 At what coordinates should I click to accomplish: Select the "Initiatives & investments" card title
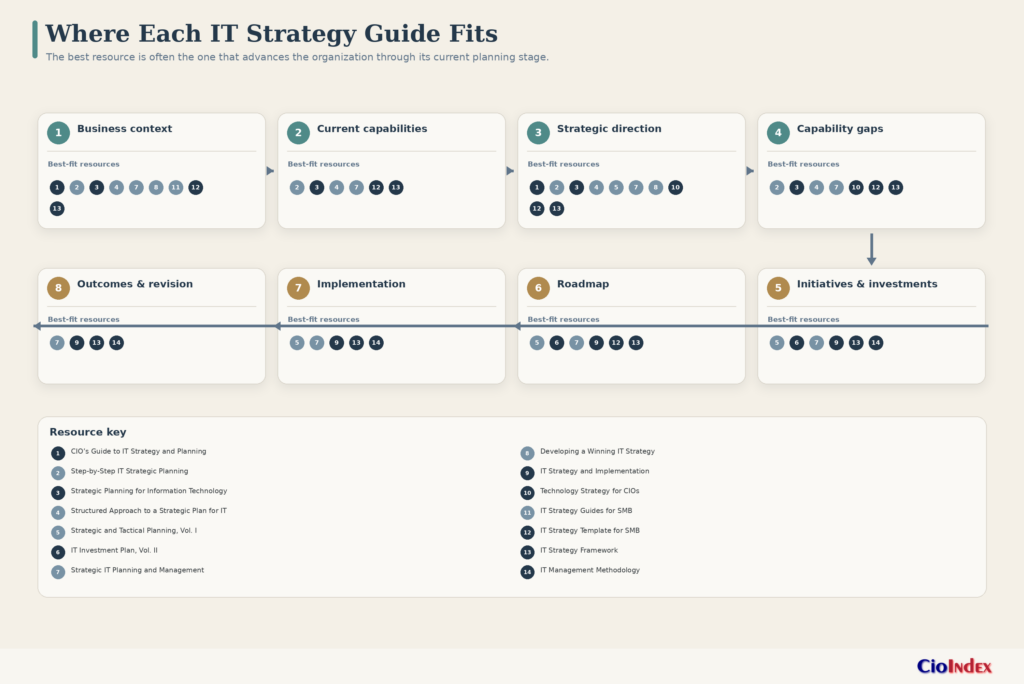pos(867,284)
